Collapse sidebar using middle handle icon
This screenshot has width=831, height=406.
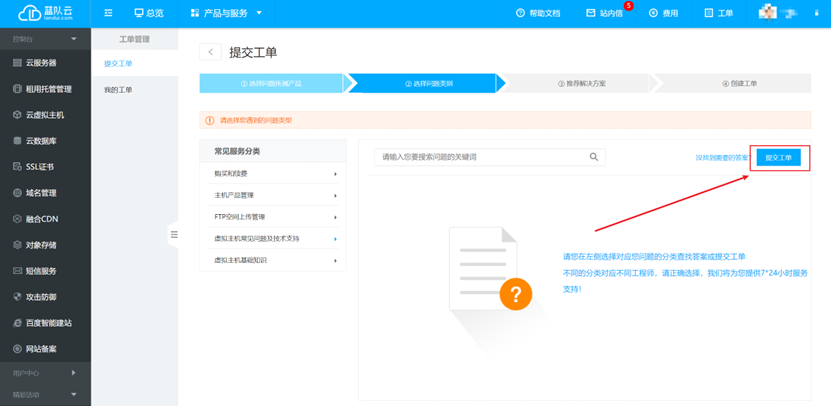173,234
